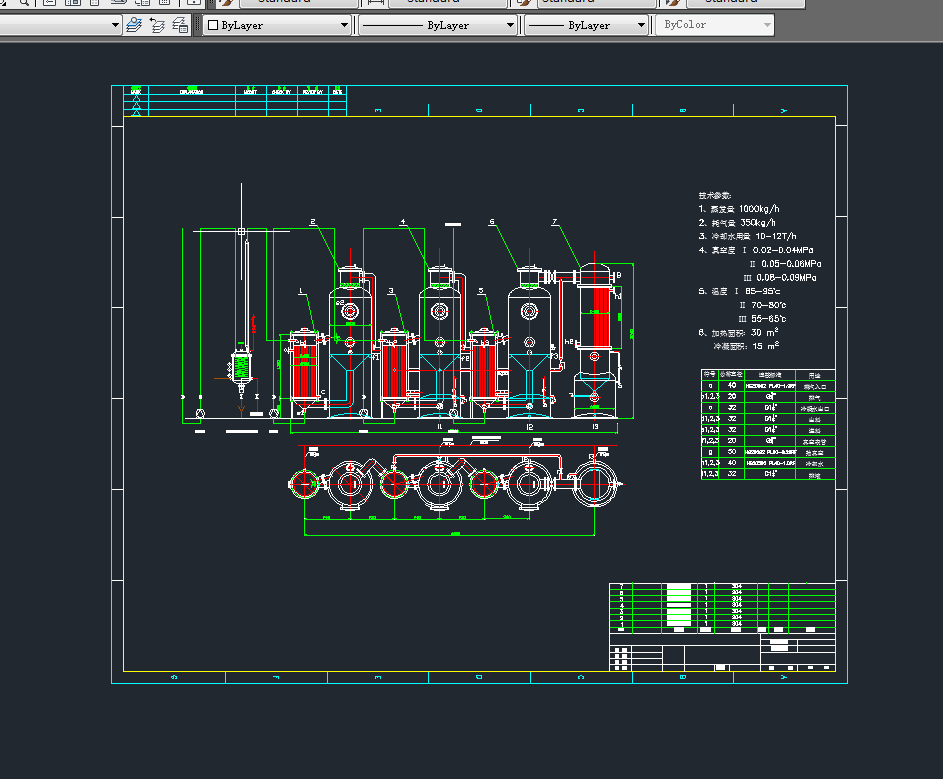Open the linetype ByLayer dropdown beside color control
Screen dimensions: 943x779
[511, 25]
